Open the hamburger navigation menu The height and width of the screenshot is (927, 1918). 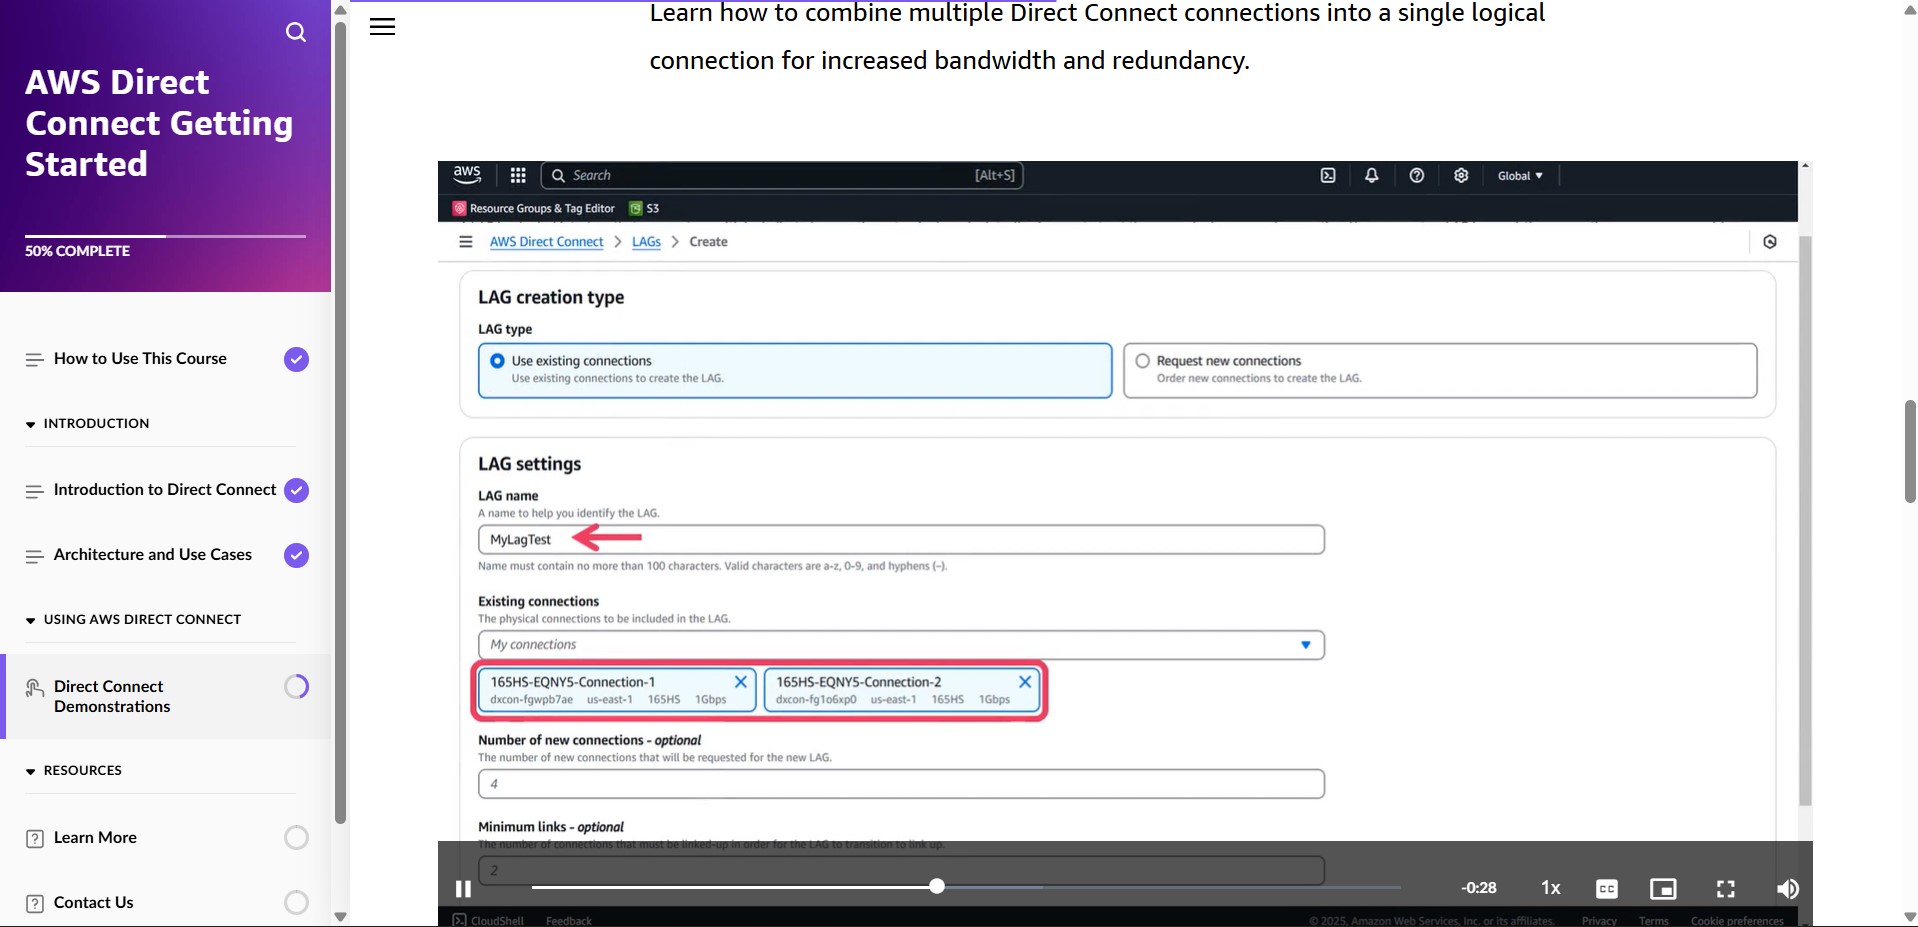382,26
